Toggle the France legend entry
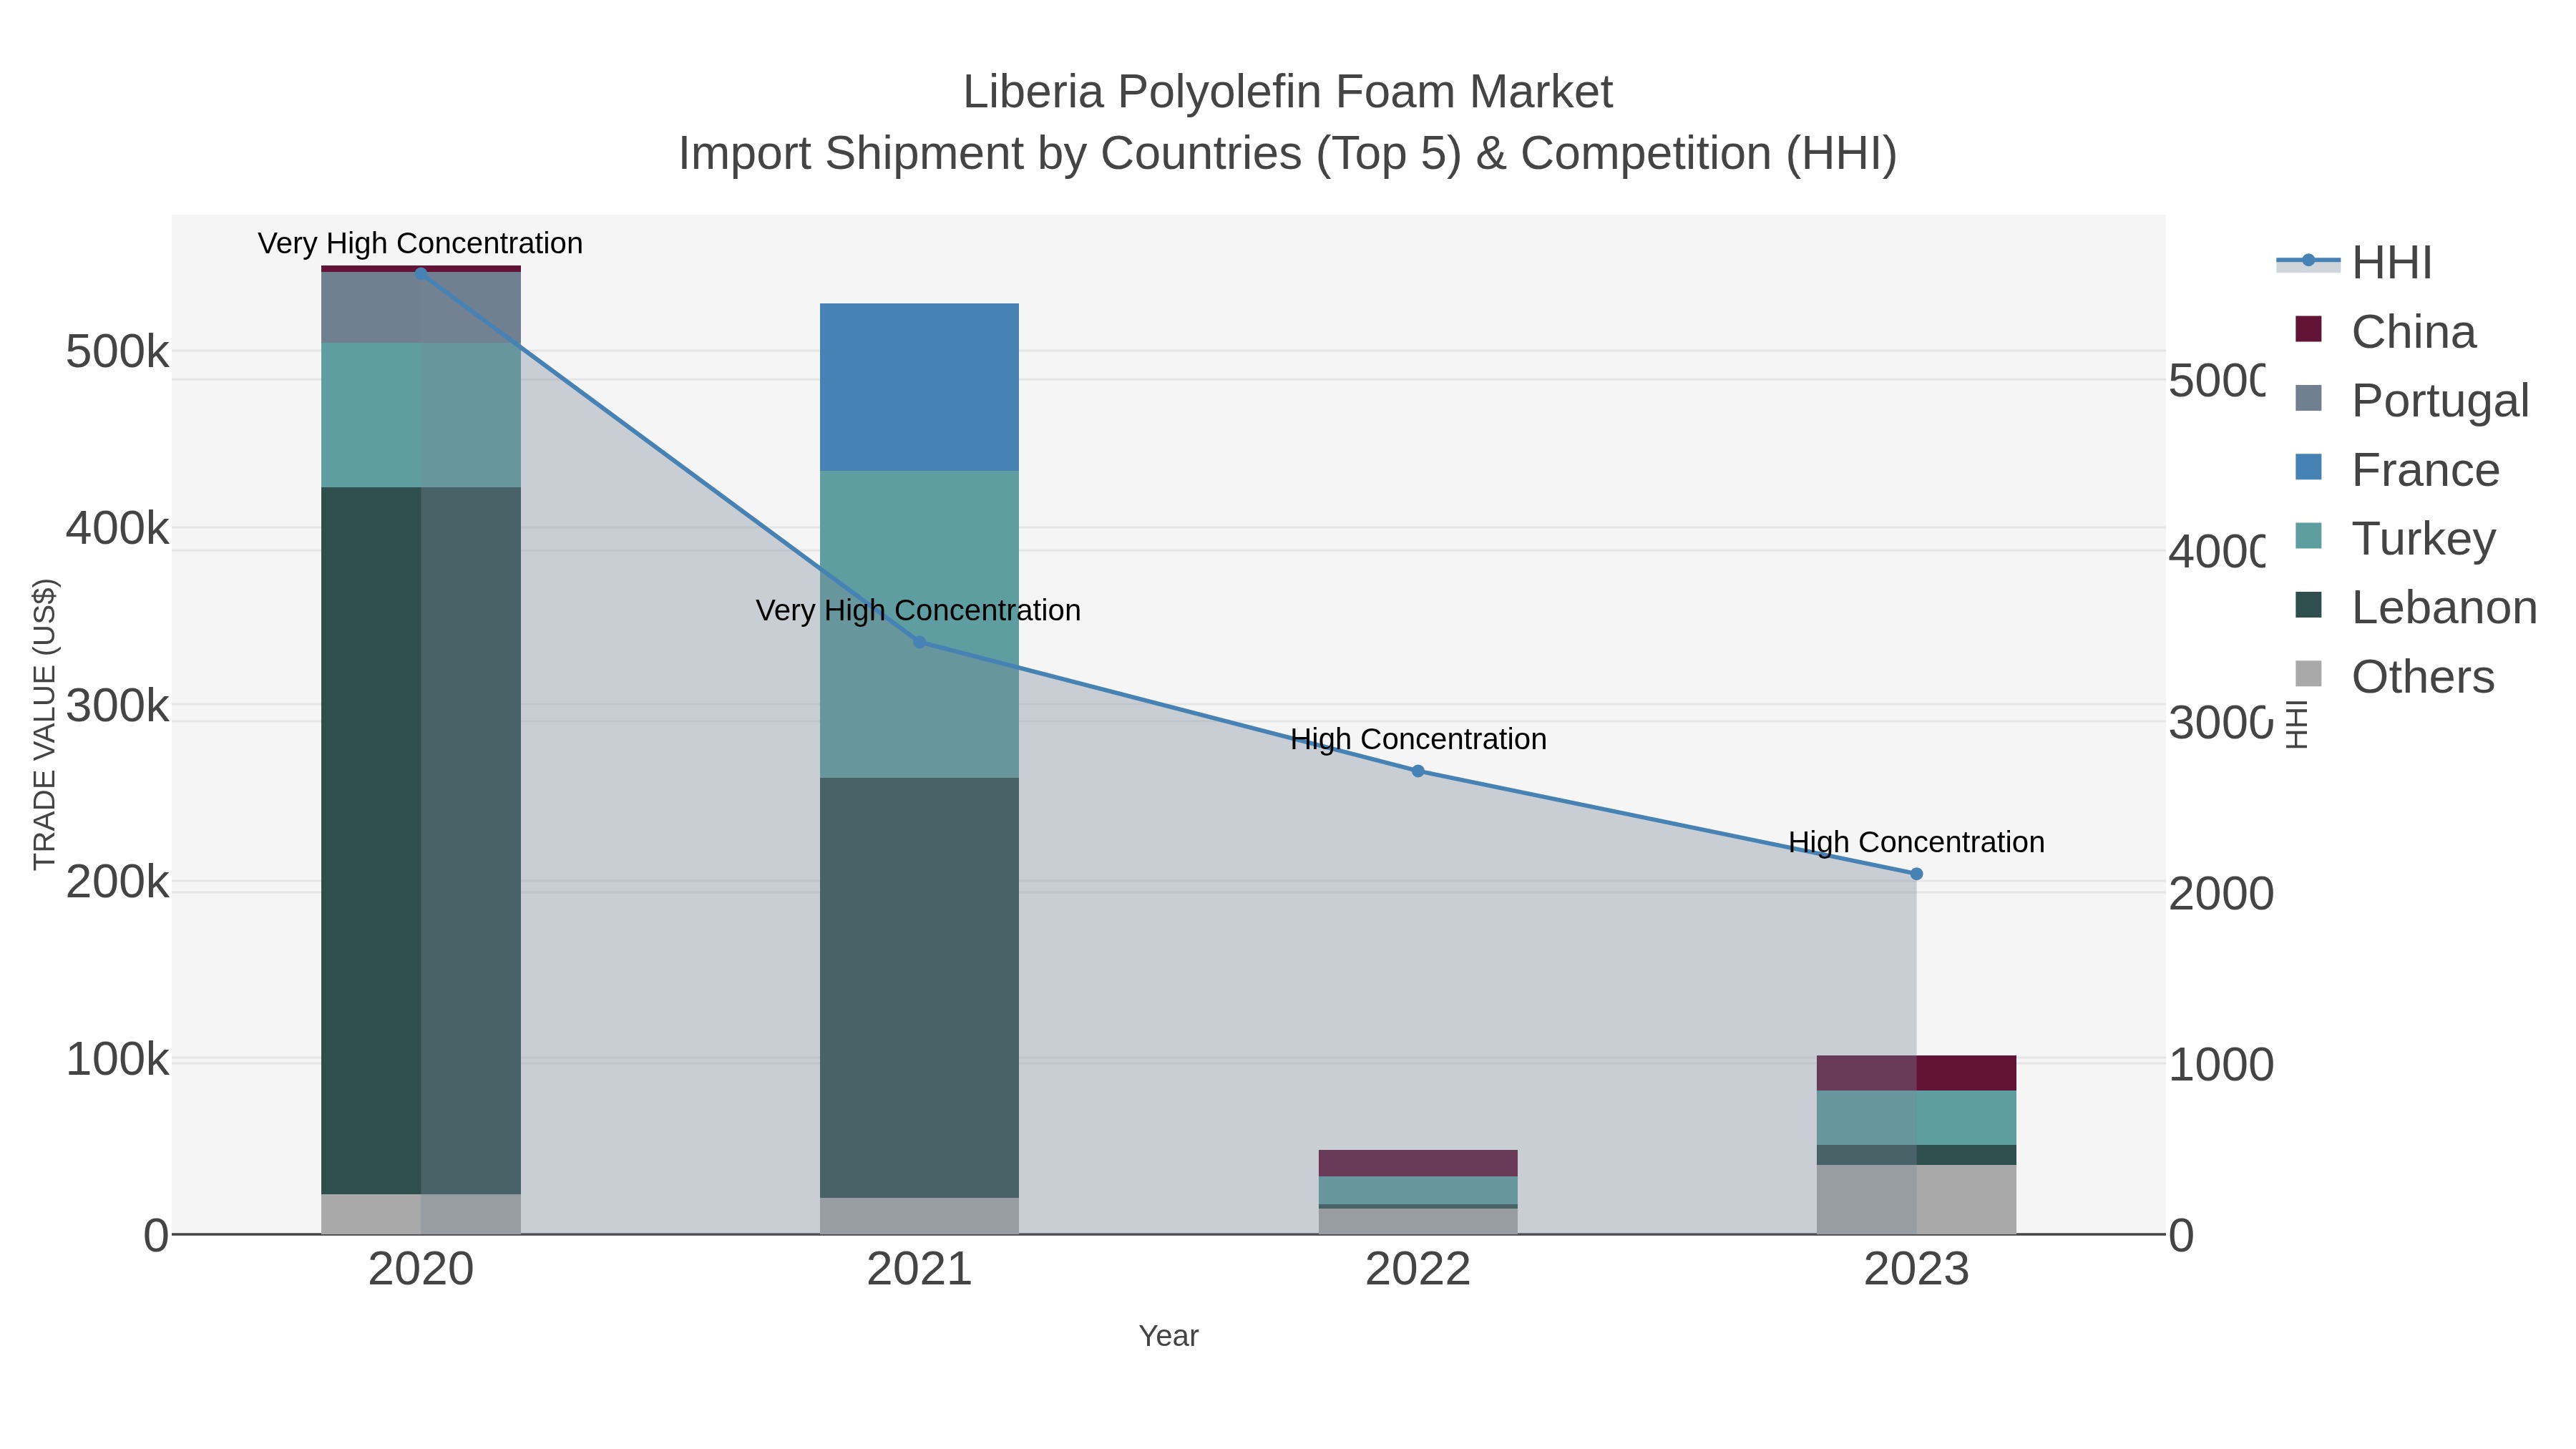Viewport: 2576px width, 1449px height. (x=2397, y=470)
